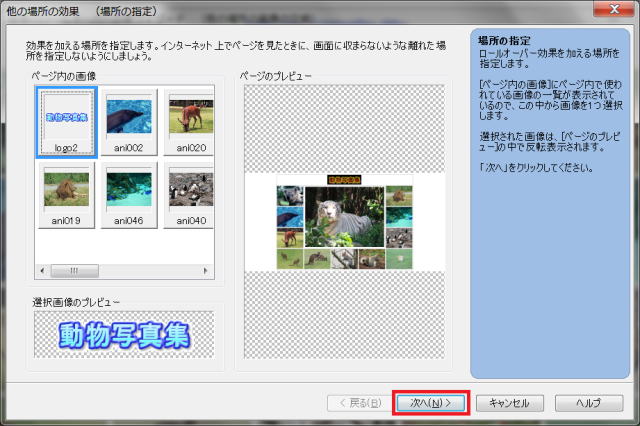Click the image list scrollbar left arrow

pyautogui.click(x=42, y=271)
